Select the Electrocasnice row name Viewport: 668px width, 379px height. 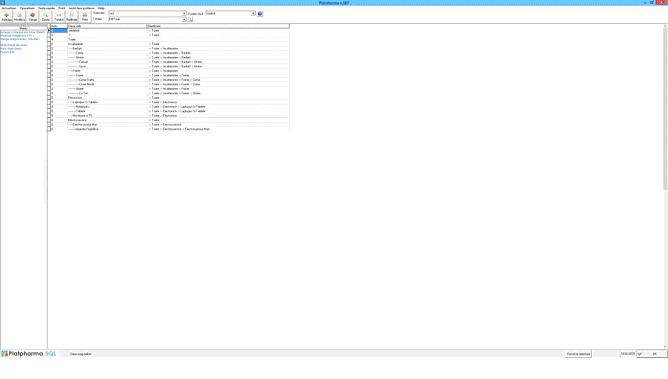[77, 120]
